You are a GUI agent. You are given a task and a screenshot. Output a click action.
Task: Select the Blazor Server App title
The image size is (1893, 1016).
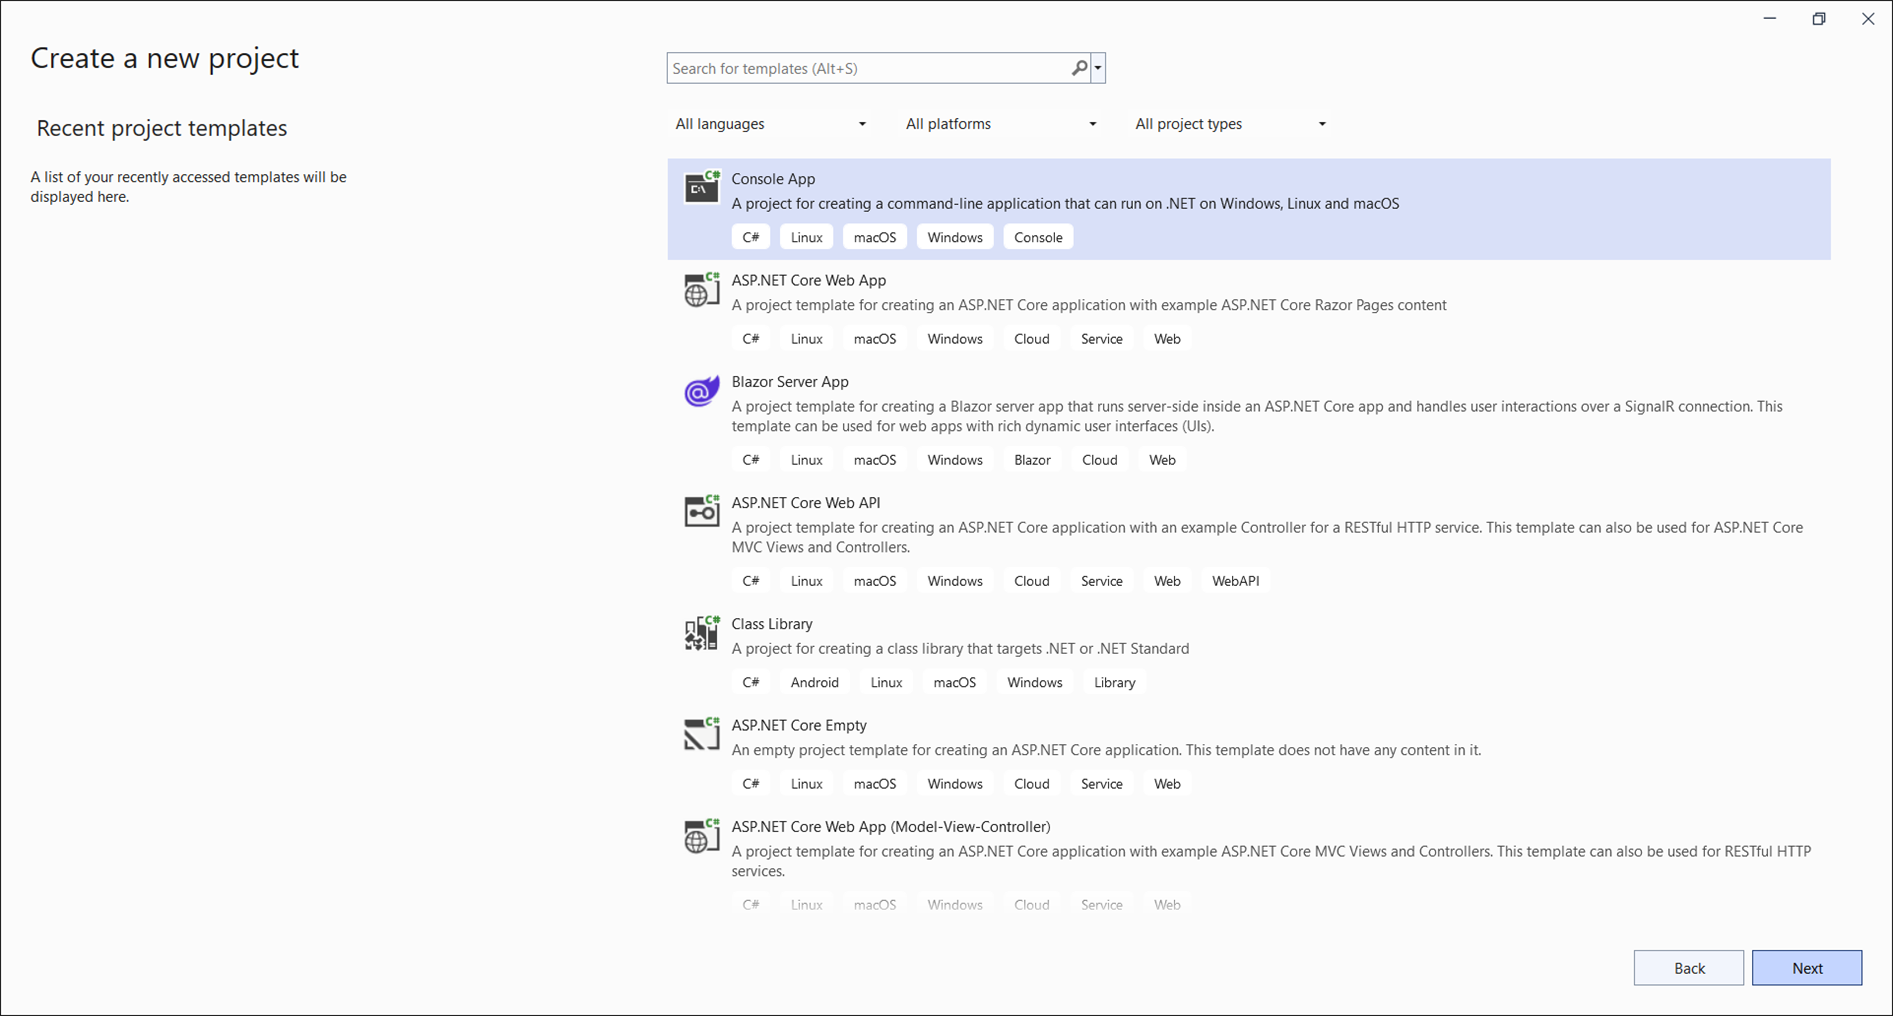(790, 382)
